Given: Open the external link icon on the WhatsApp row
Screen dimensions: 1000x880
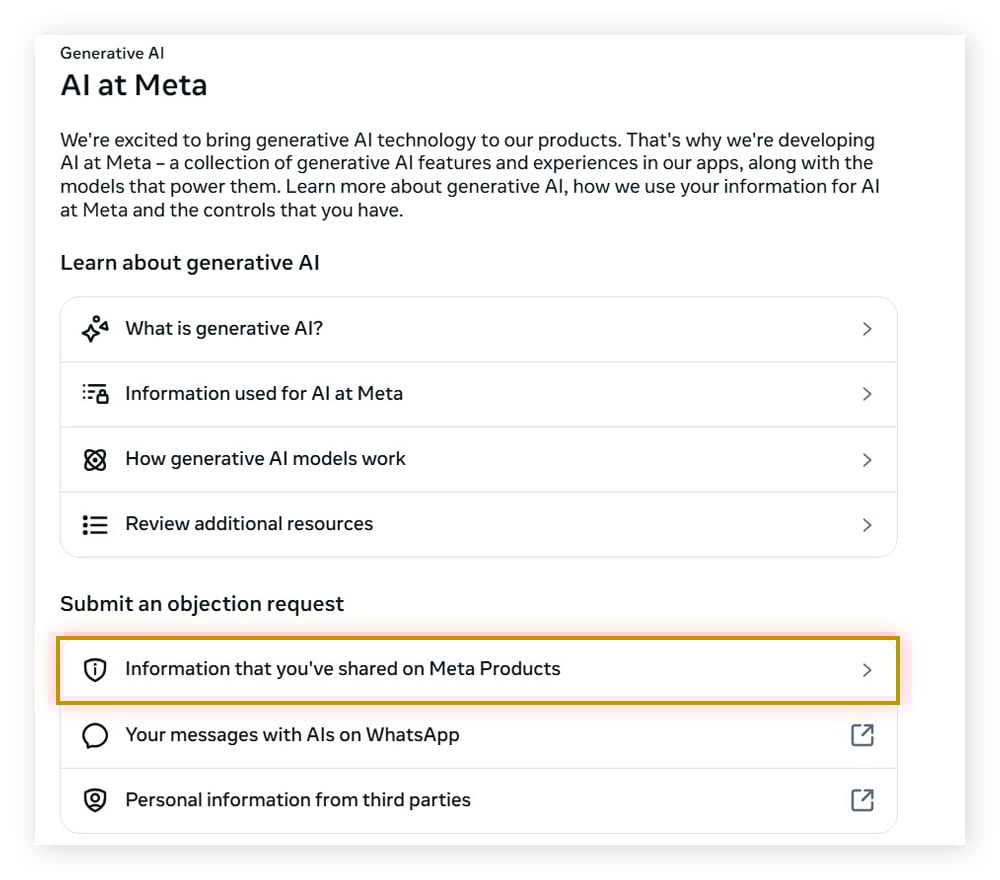Looking at the screenshot, I should tap(861, 735).
